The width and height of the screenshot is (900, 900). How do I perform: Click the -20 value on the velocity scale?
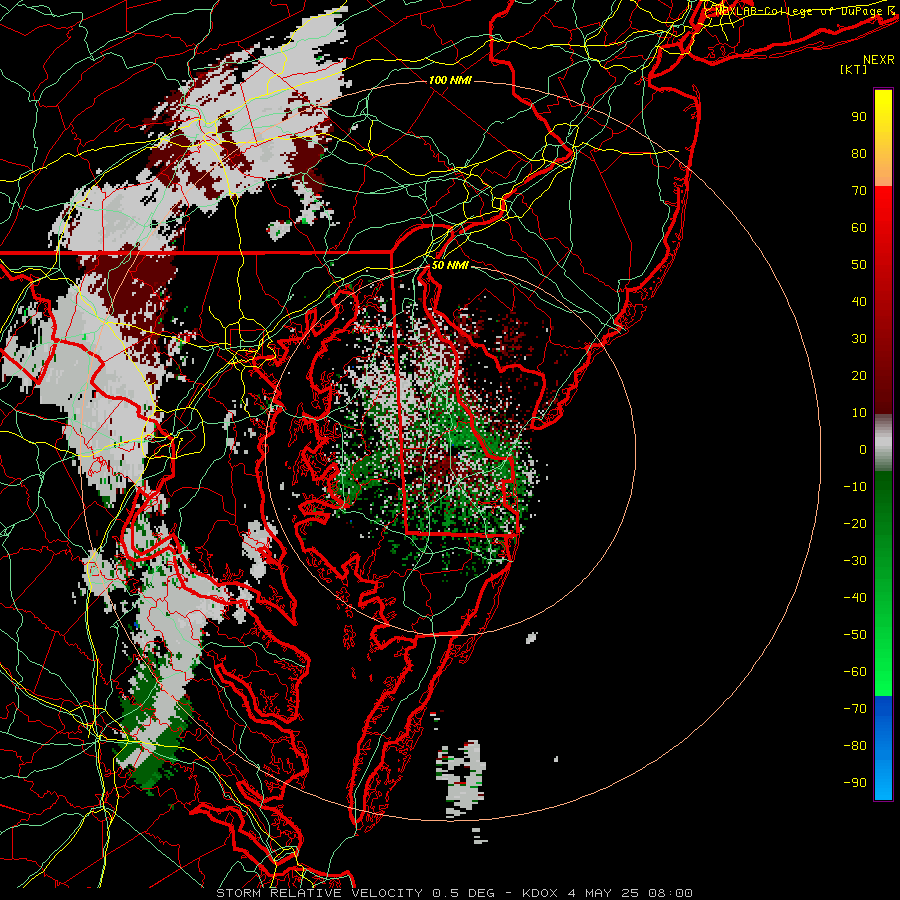tap(855, 523)
